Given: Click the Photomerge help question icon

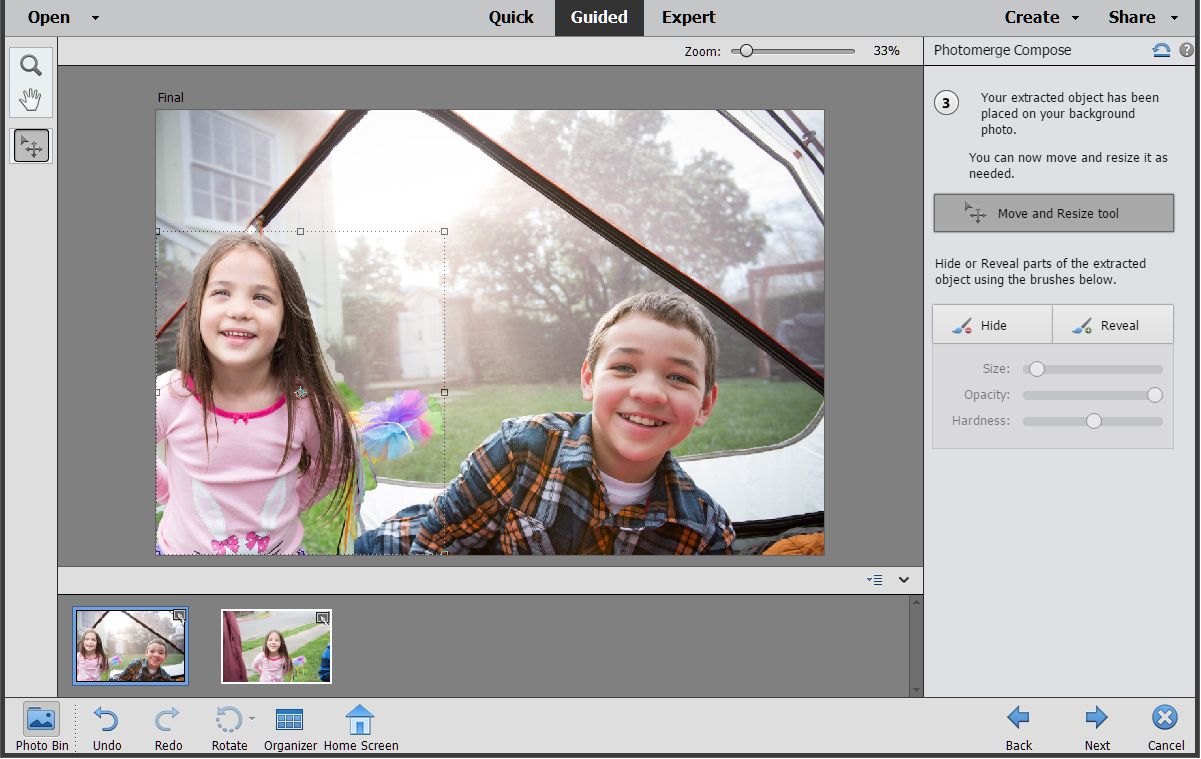Looking at the screenshot, I should (x=1186, y=50).
